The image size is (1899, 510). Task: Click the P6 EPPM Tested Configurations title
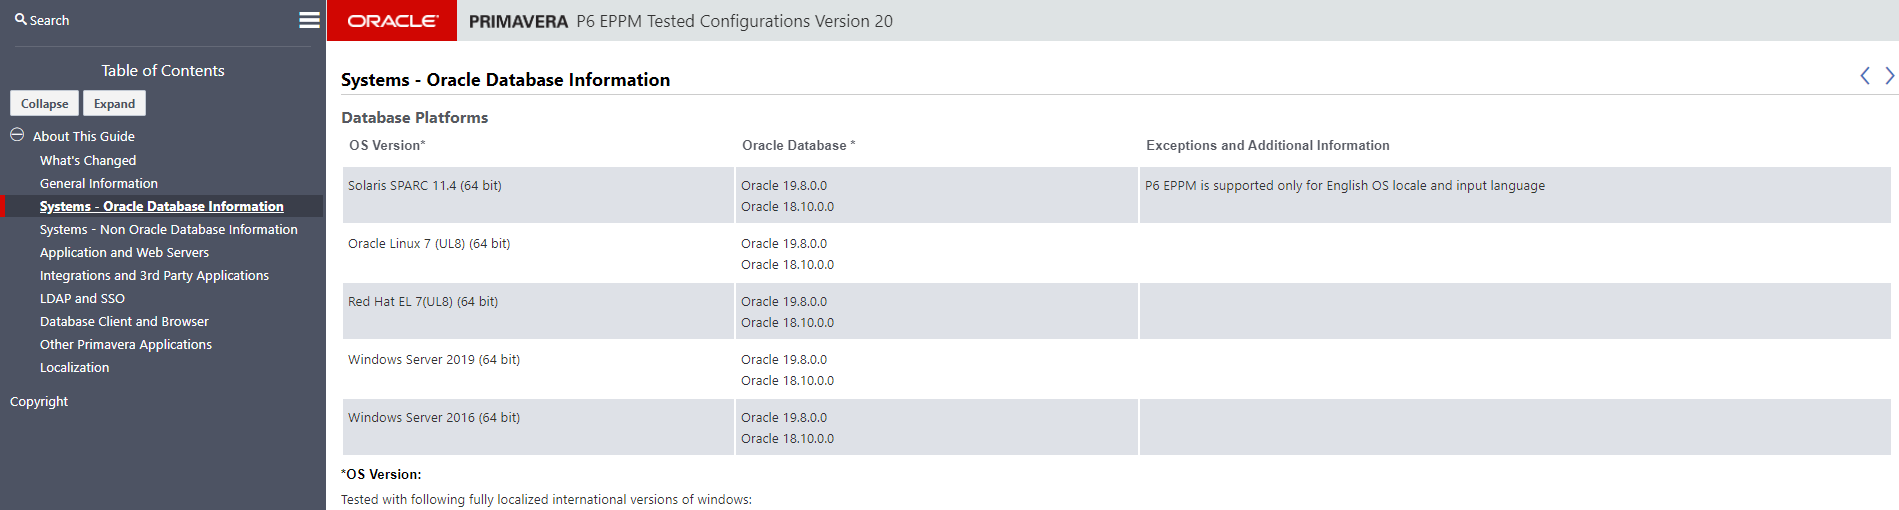click(734, 21)
